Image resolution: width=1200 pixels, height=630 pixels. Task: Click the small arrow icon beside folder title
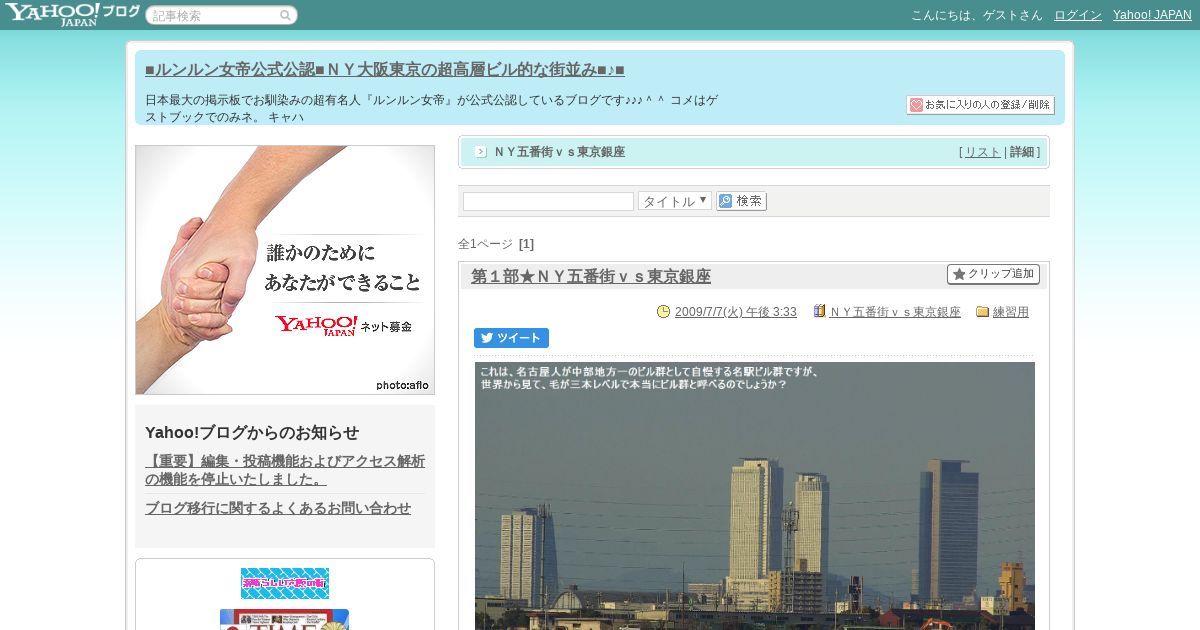pos(481,152)
